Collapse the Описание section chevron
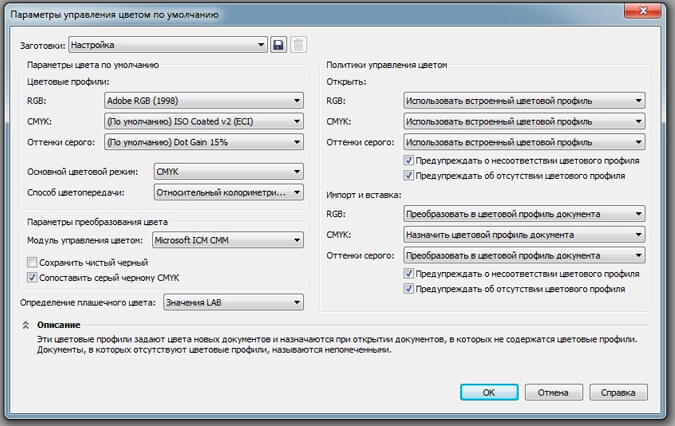The height and width of the screenshot is (426, 675). coord(24,325)
